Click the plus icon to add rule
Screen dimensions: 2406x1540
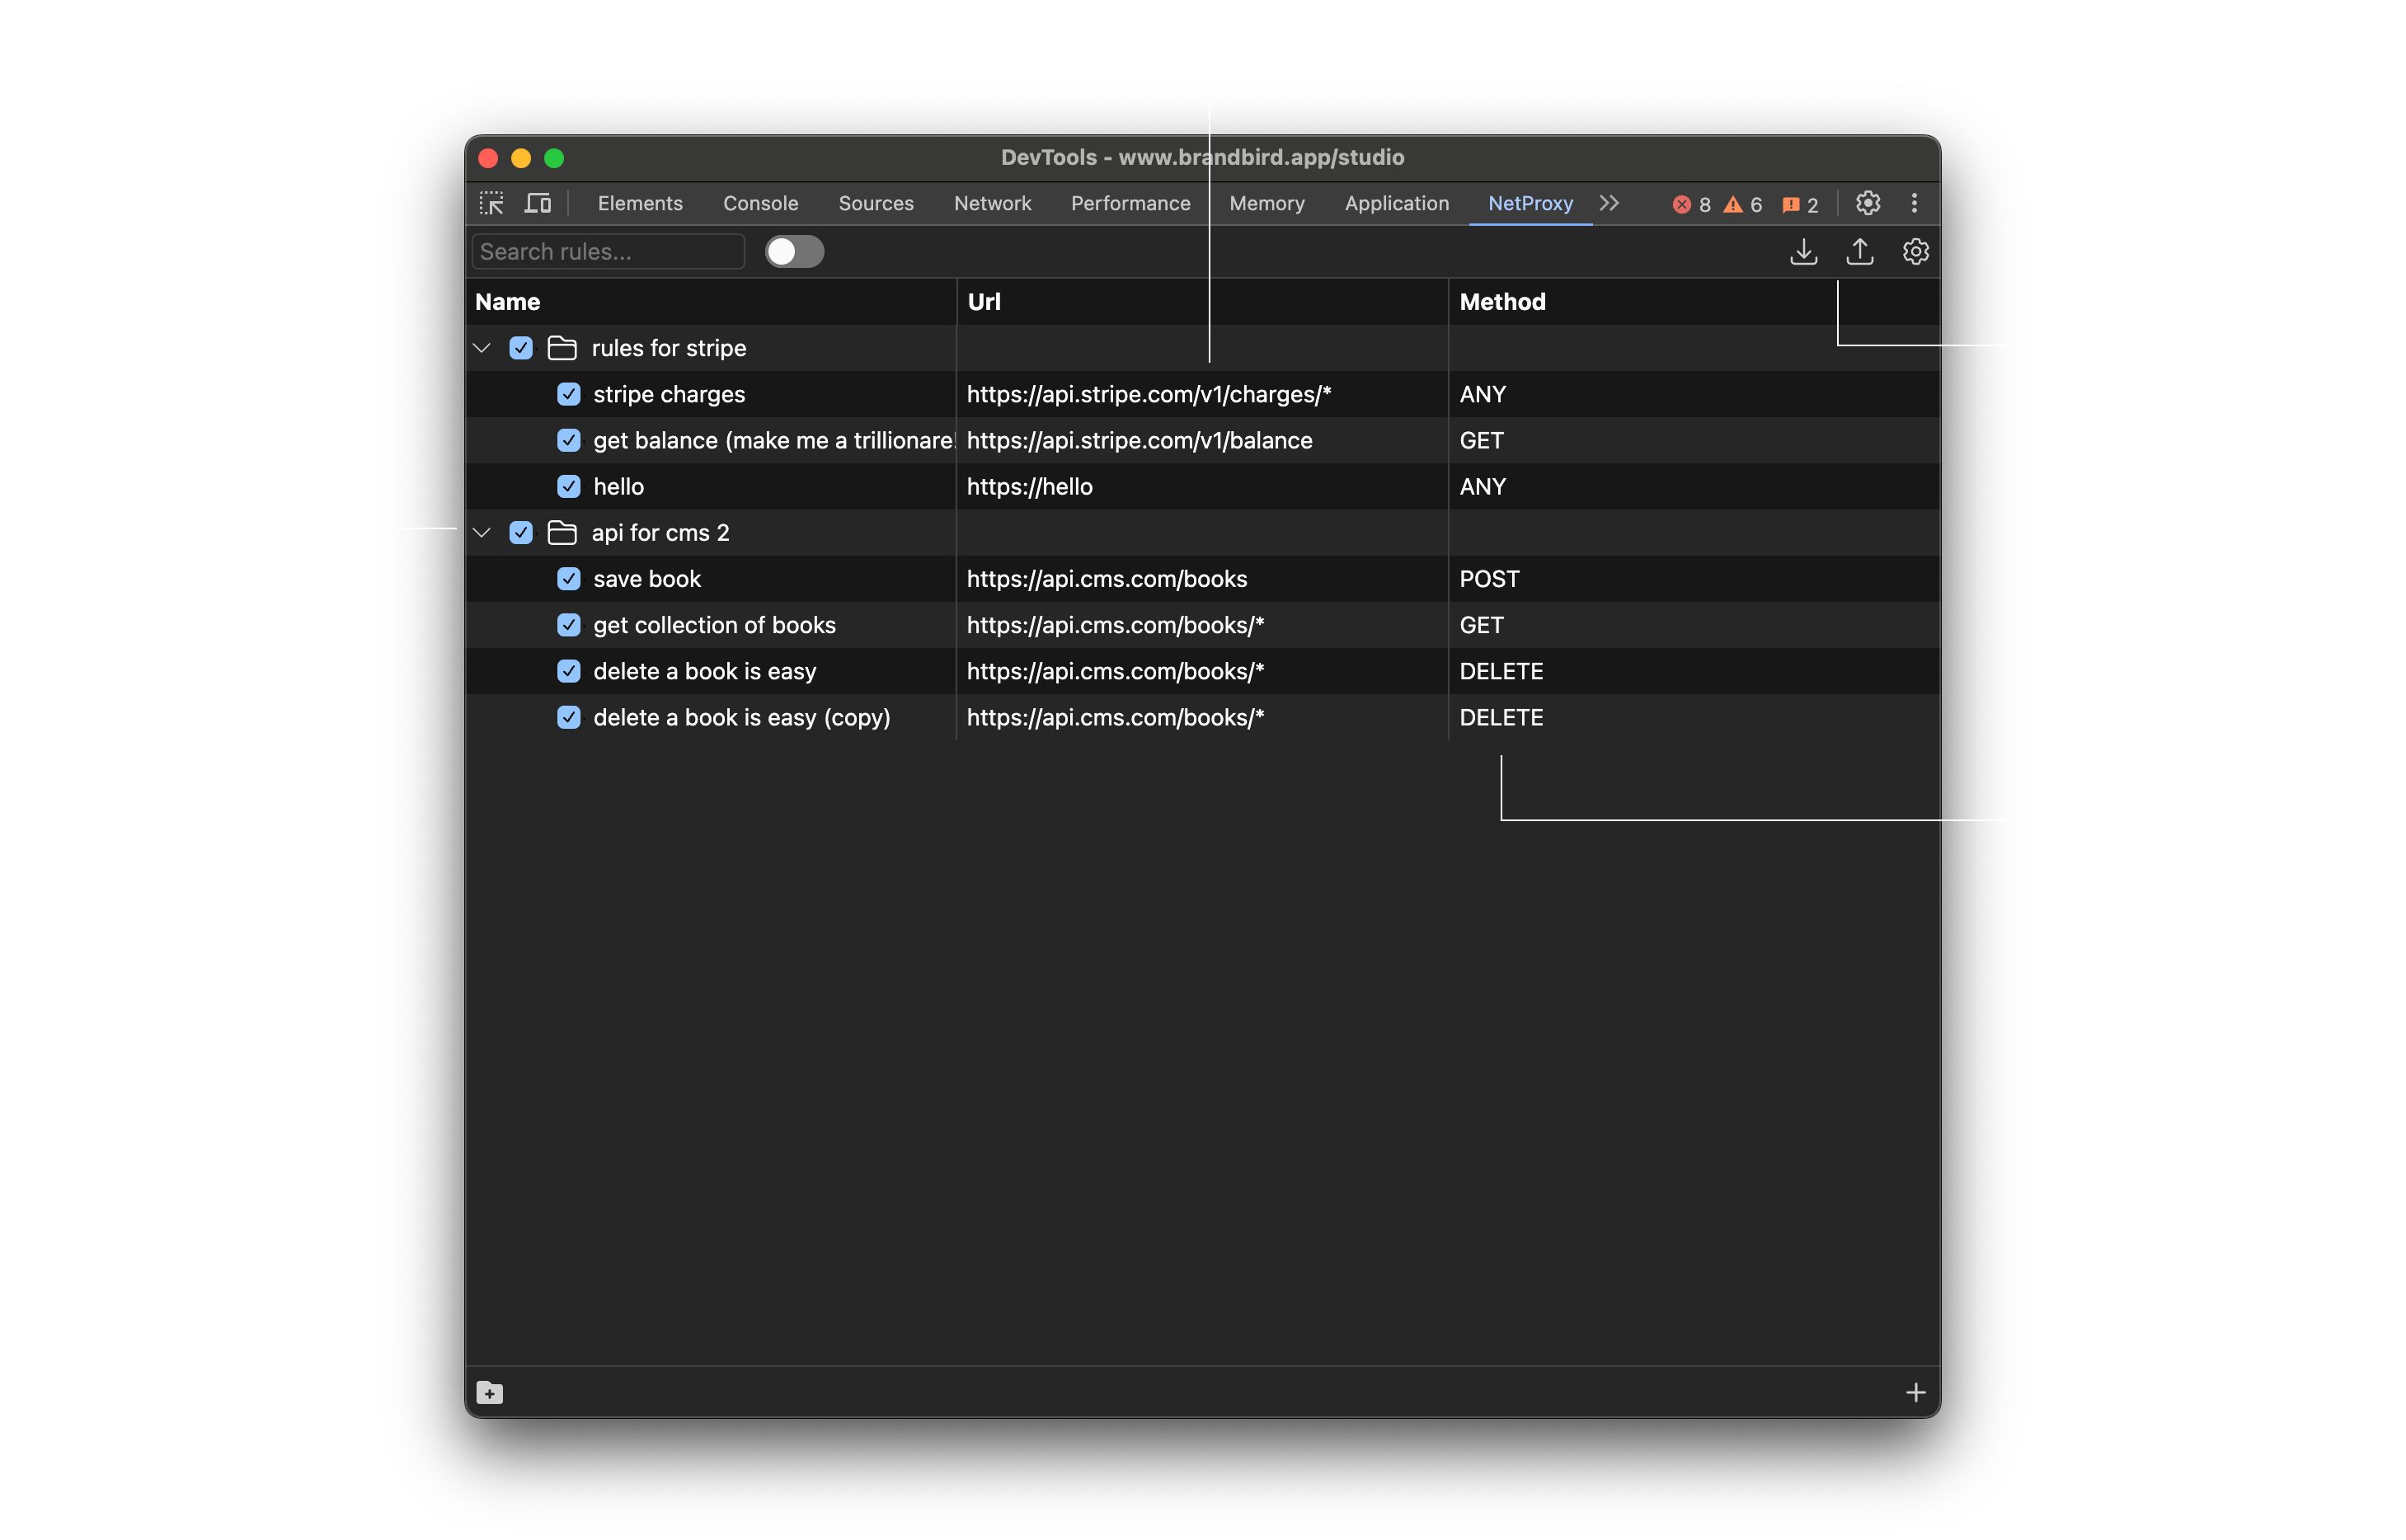(1915, 1392)
